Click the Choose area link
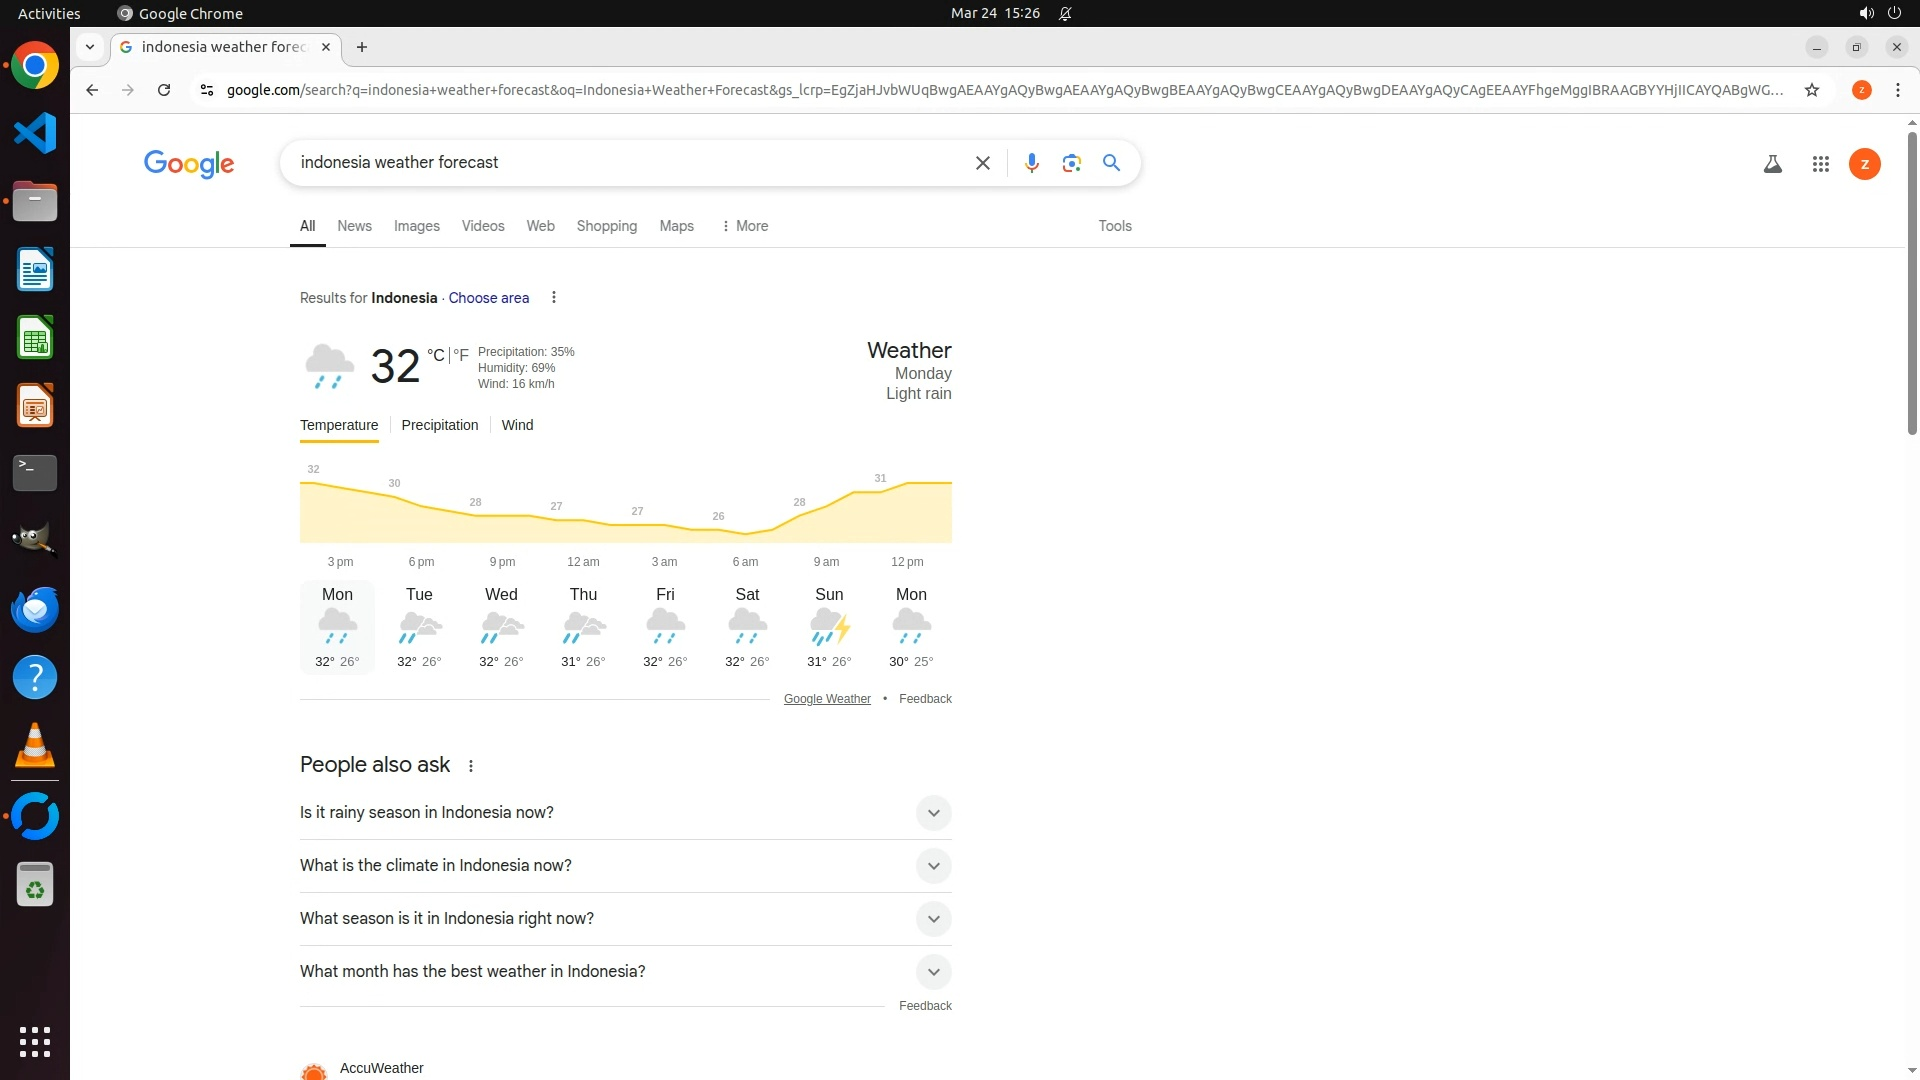 [x=488, y=298]
